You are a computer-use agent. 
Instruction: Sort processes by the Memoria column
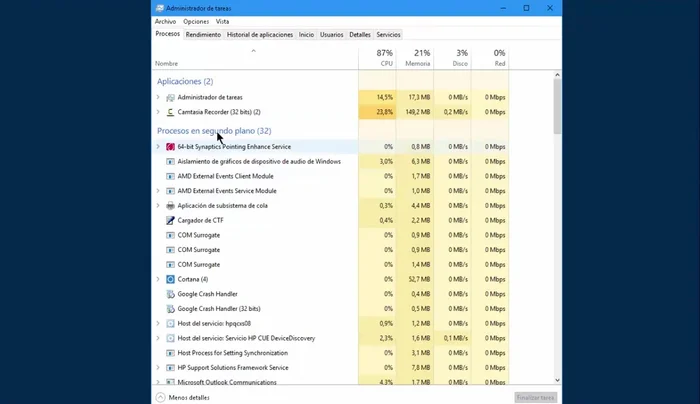(415, 59)
